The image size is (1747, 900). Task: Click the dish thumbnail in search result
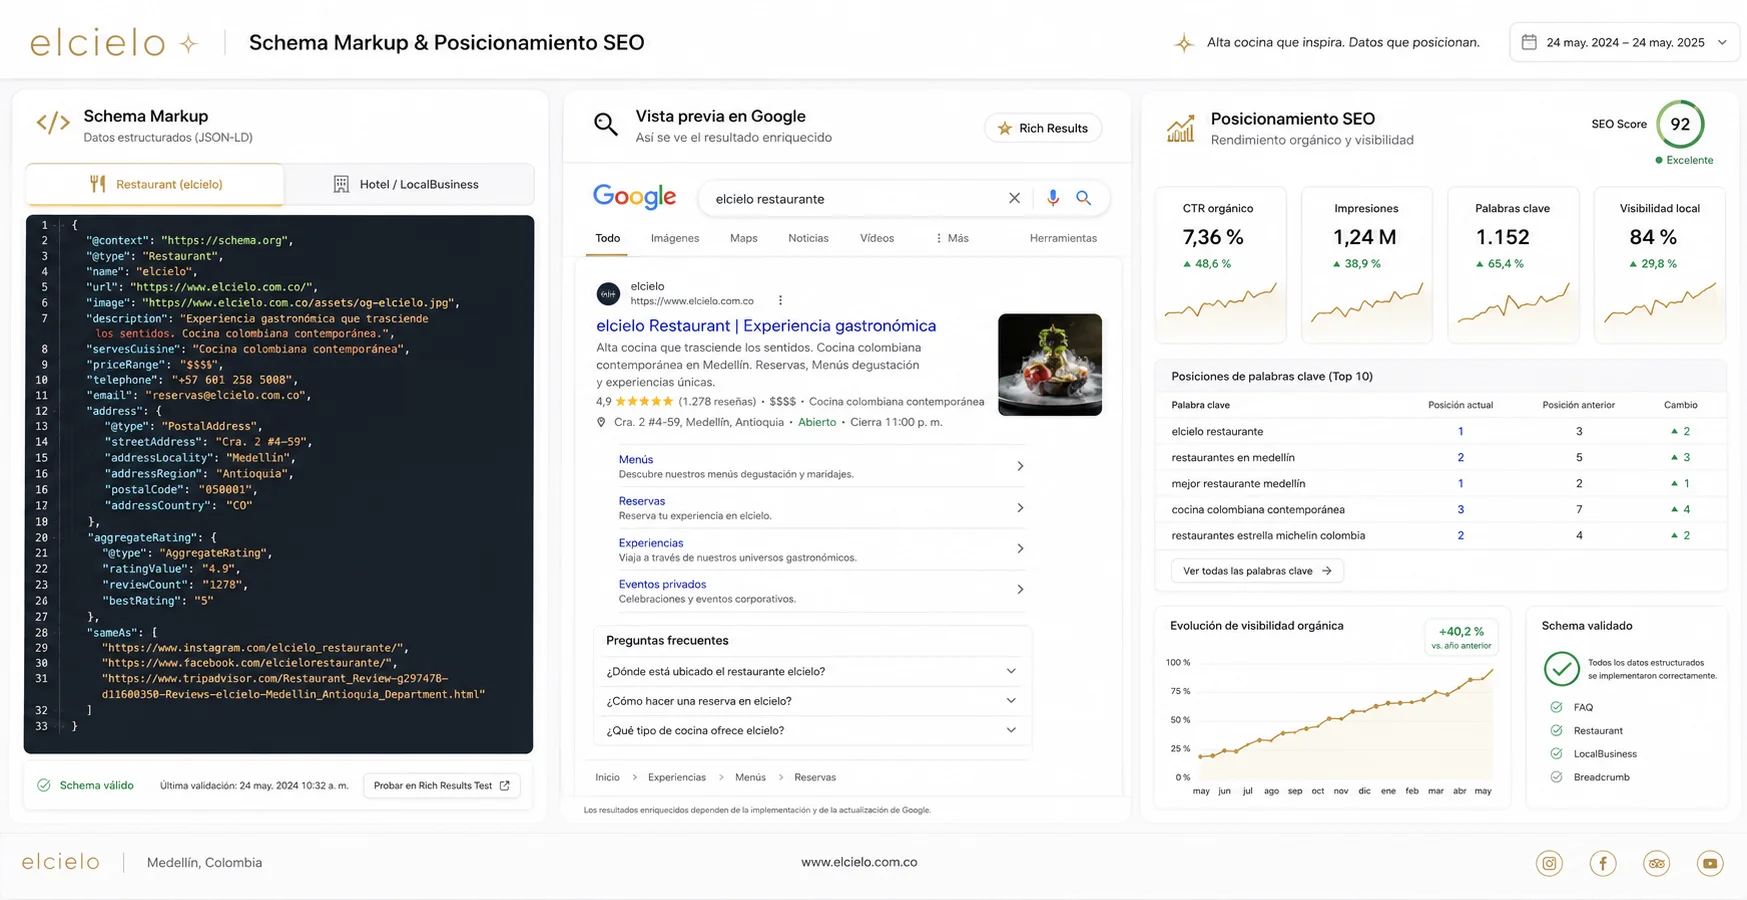tap(1050, 365)
